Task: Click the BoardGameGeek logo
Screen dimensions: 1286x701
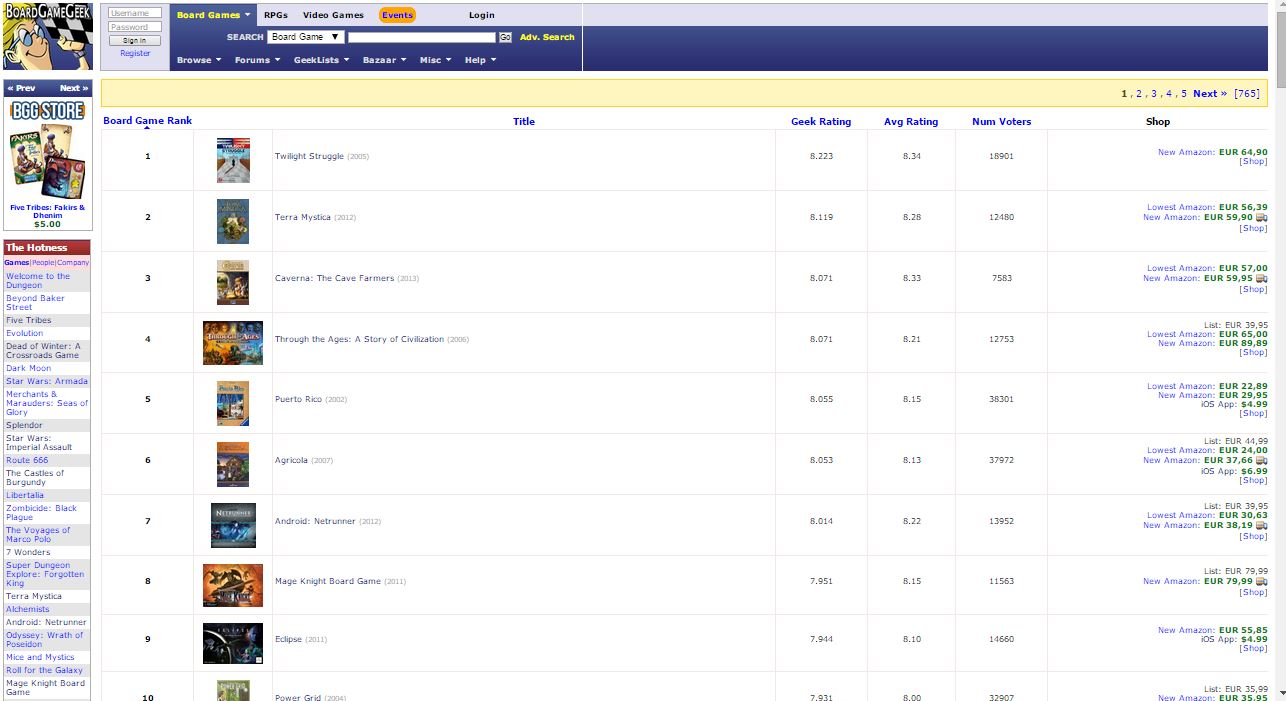Action: pyautogui.click(x=47, y=36)
